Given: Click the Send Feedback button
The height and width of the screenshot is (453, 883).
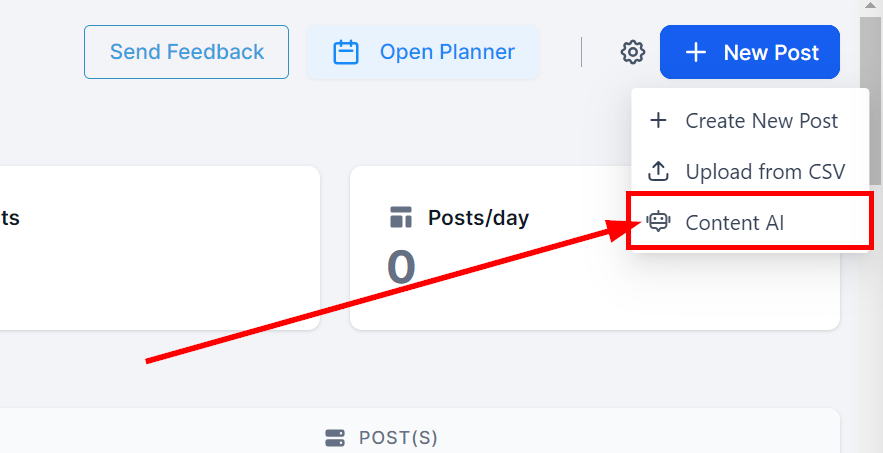Looking at the screenshot, I should point(186,52).
